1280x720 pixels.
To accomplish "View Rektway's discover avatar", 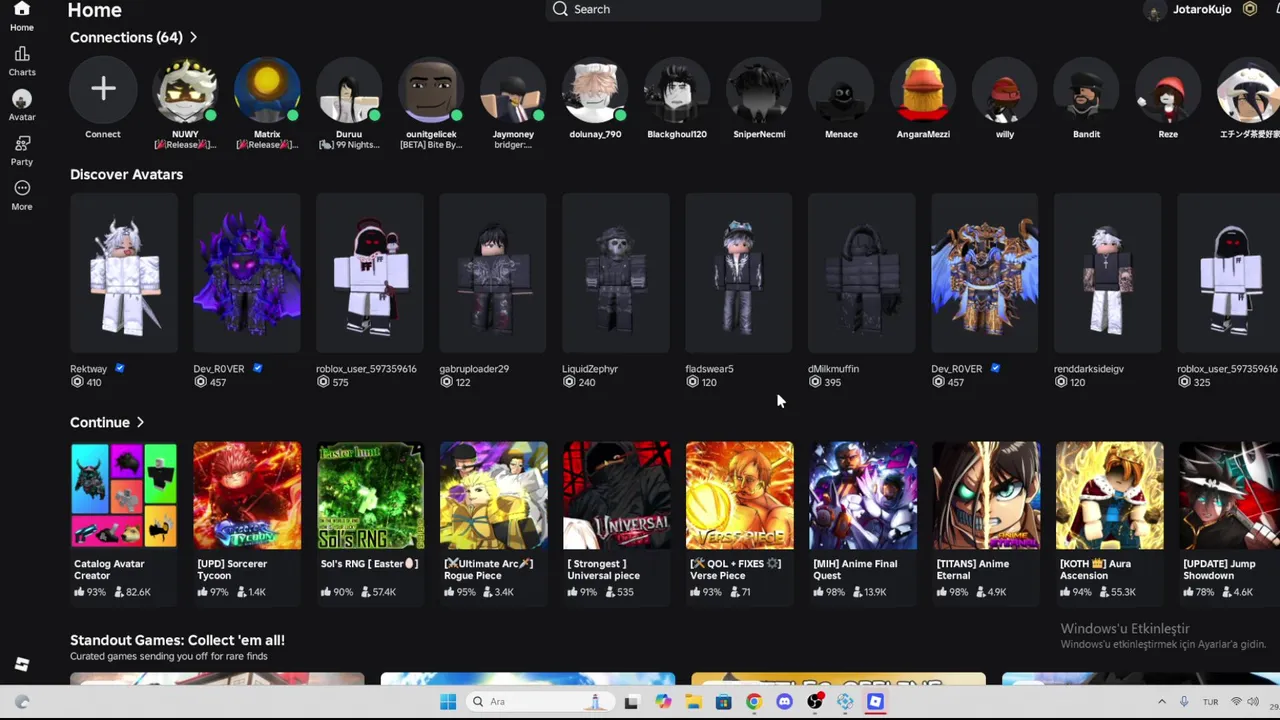I will 124,274.
